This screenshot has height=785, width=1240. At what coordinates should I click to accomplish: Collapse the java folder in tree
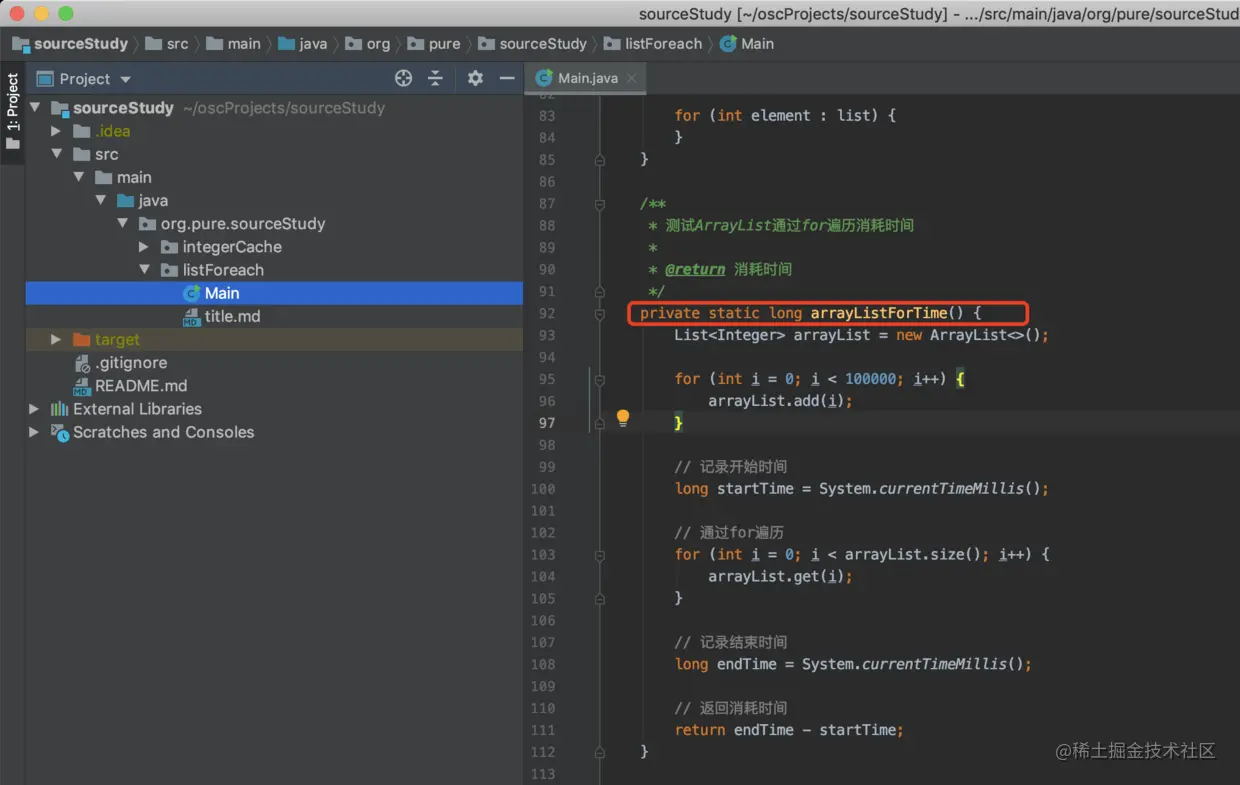tap(101, 200)
